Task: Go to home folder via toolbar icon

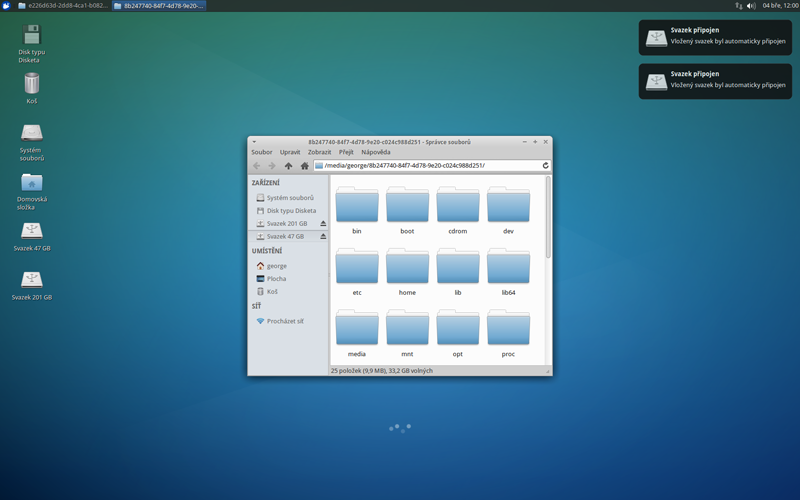Action: coord(304,166)
